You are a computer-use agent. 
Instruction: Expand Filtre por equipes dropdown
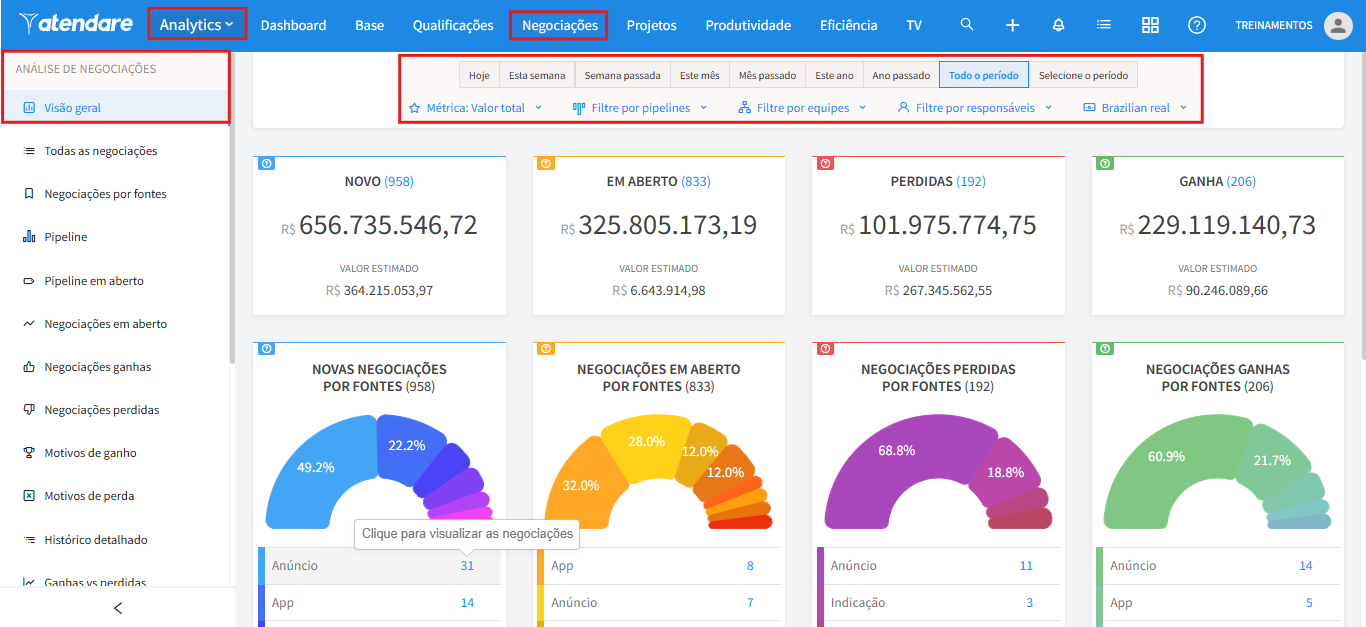pyautogui.click(x=803, y=107)
